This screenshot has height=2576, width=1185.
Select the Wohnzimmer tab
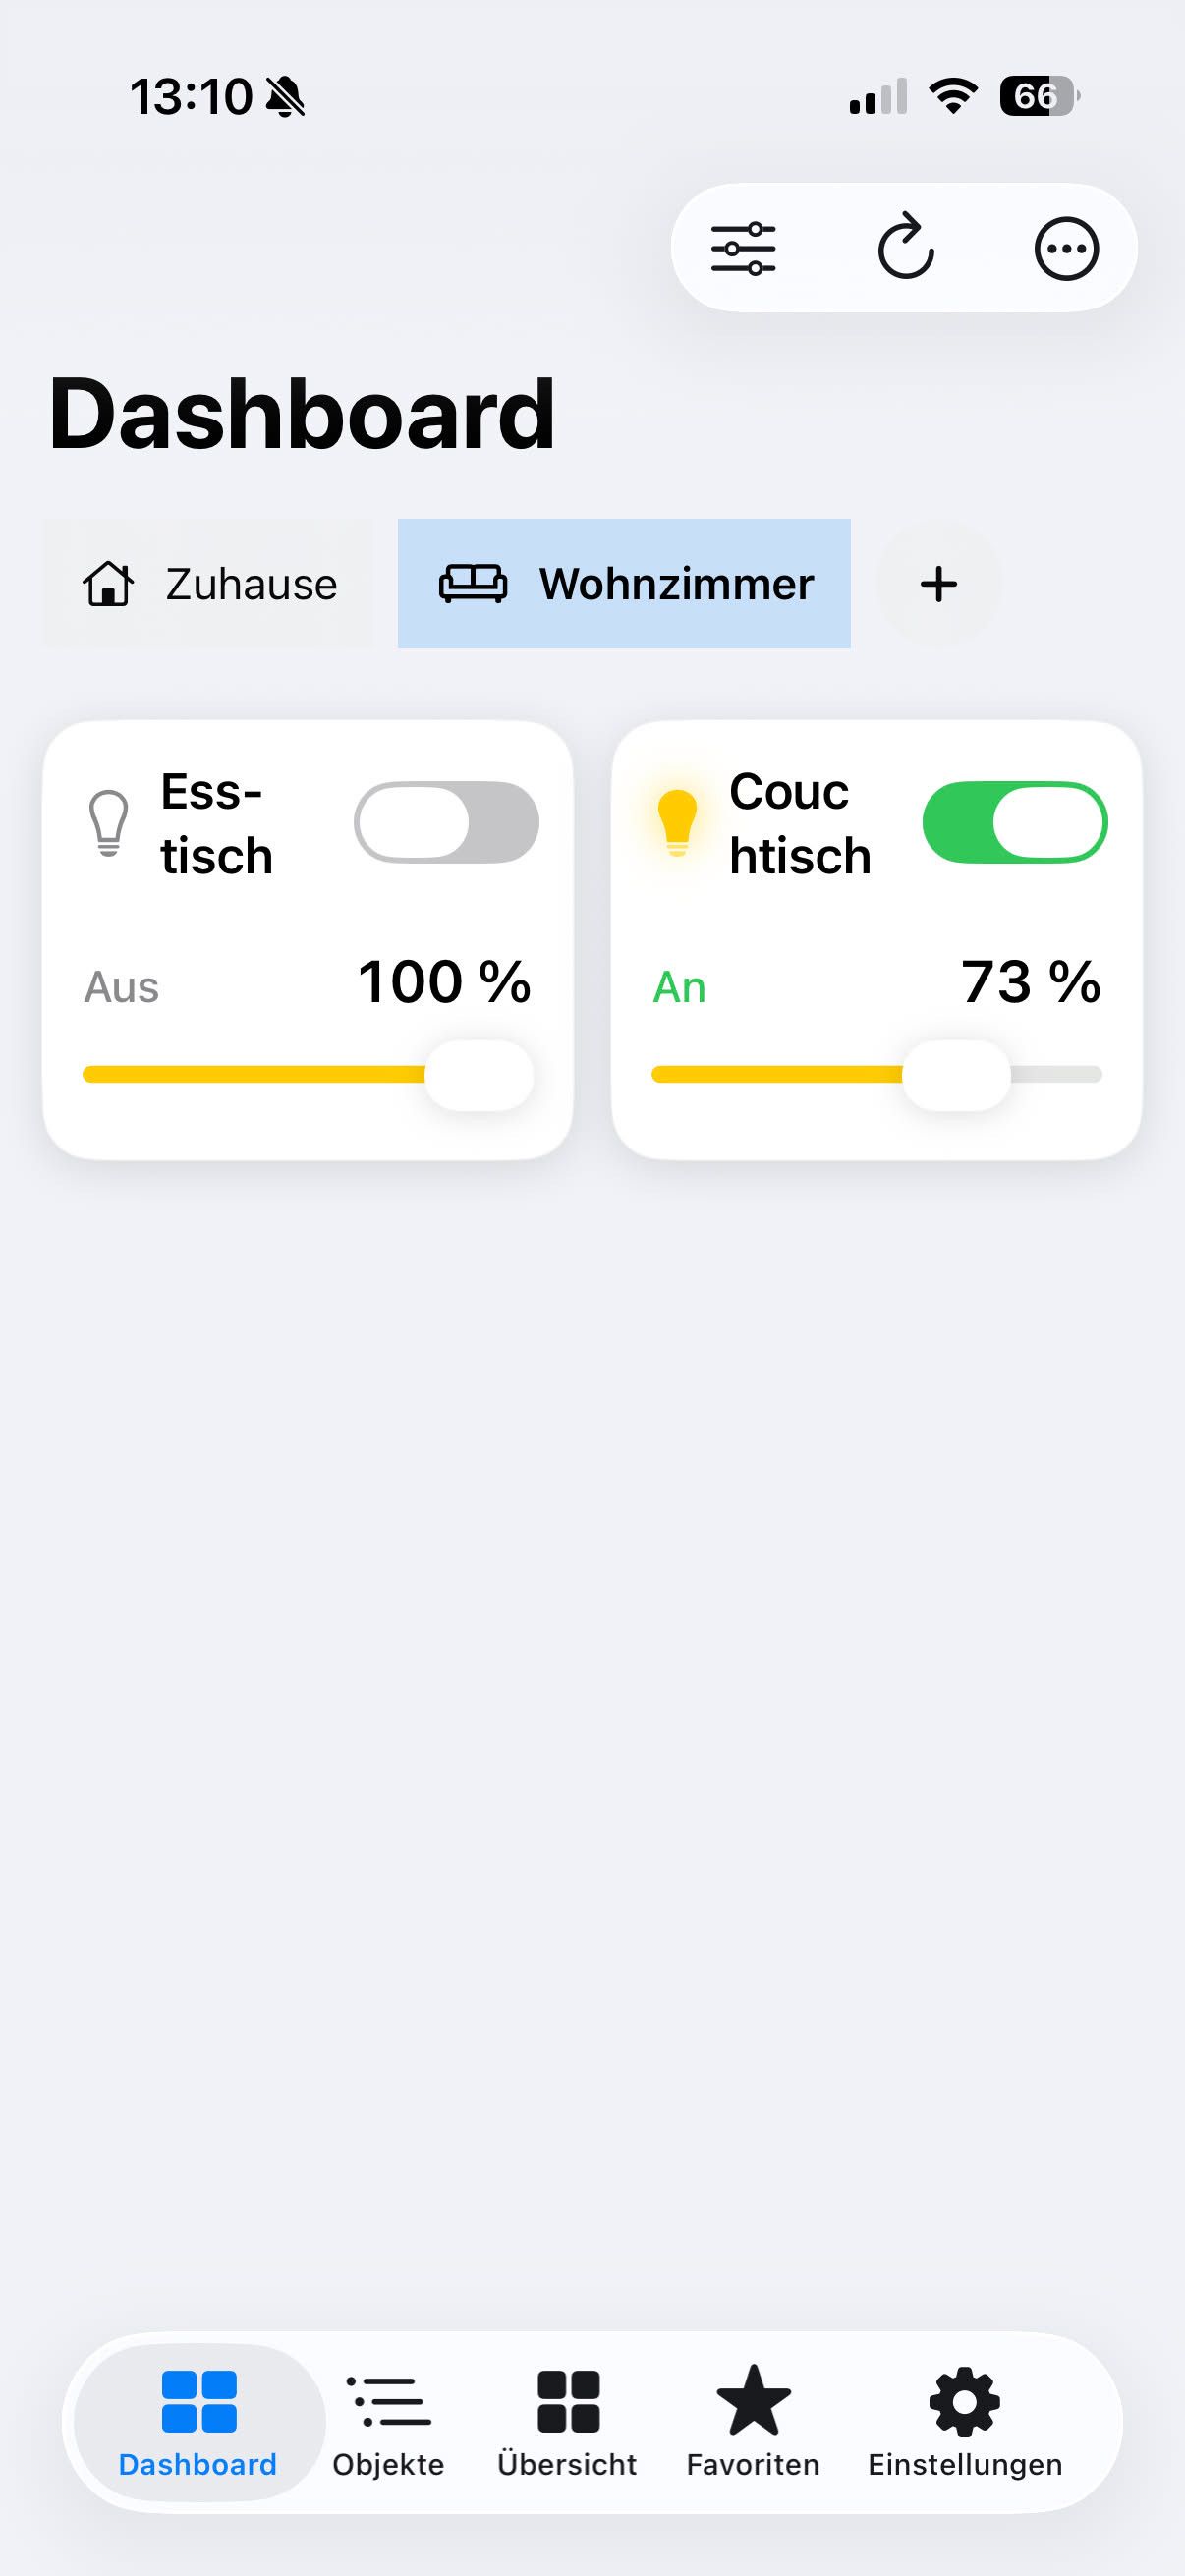pos(624,584)
